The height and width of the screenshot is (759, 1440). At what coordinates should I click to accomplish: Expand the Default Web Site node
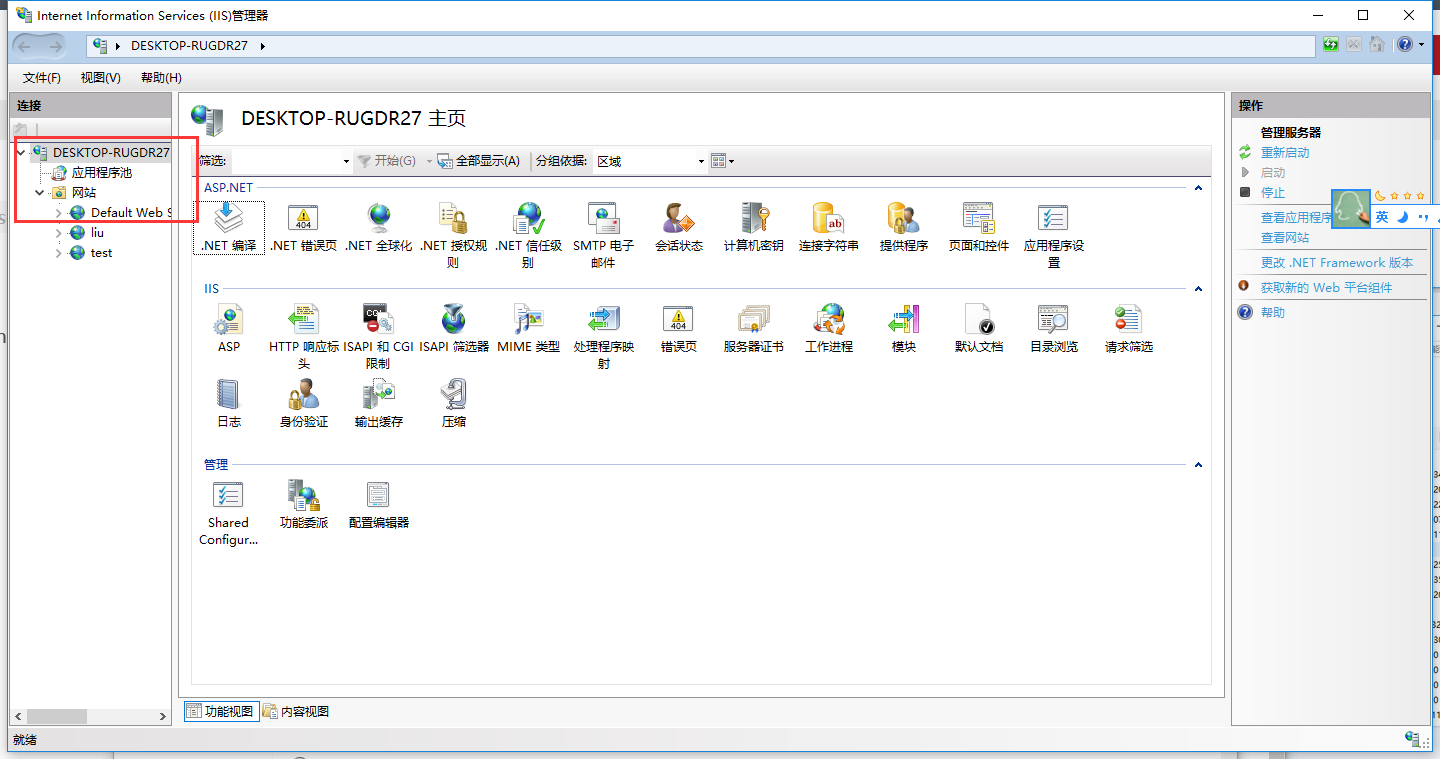(x=59, y=213)
